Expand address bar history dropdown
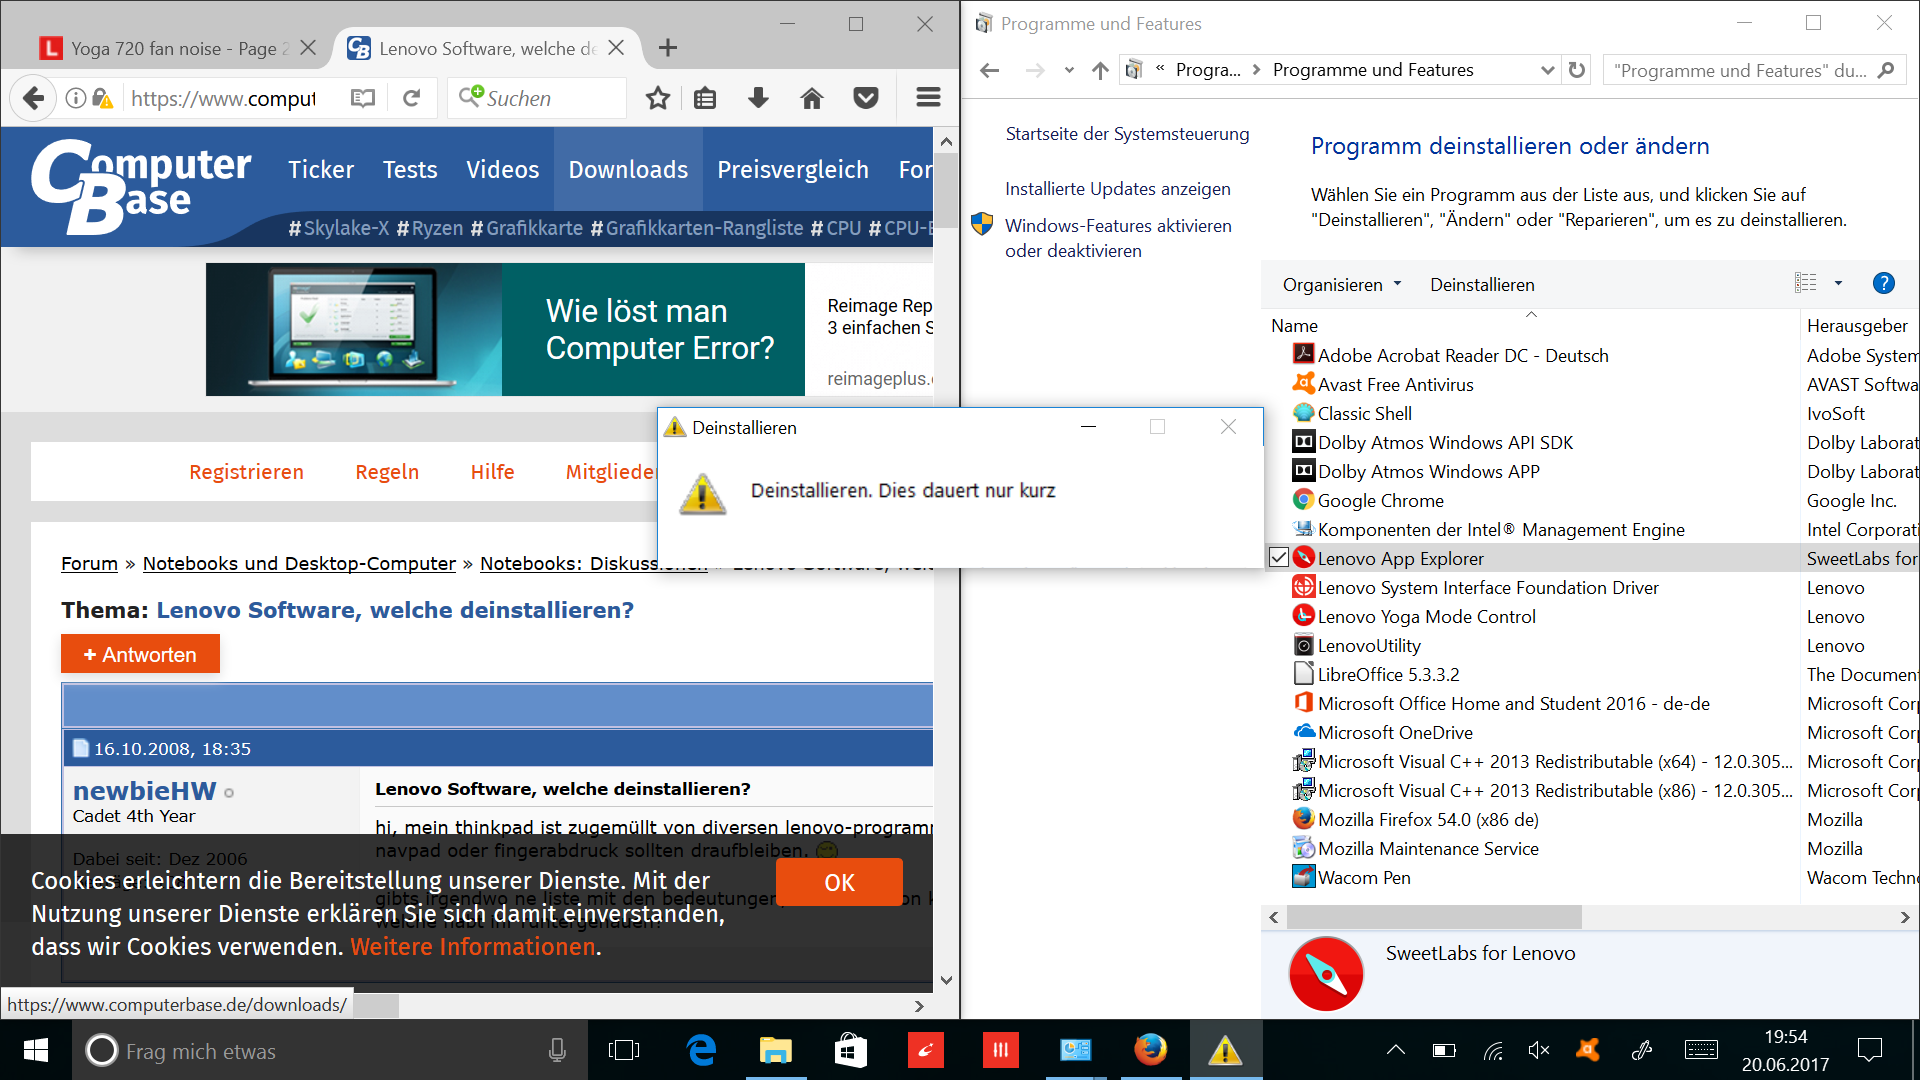Screen dimensions: 1920x1080 click(x=1547, y=70)
